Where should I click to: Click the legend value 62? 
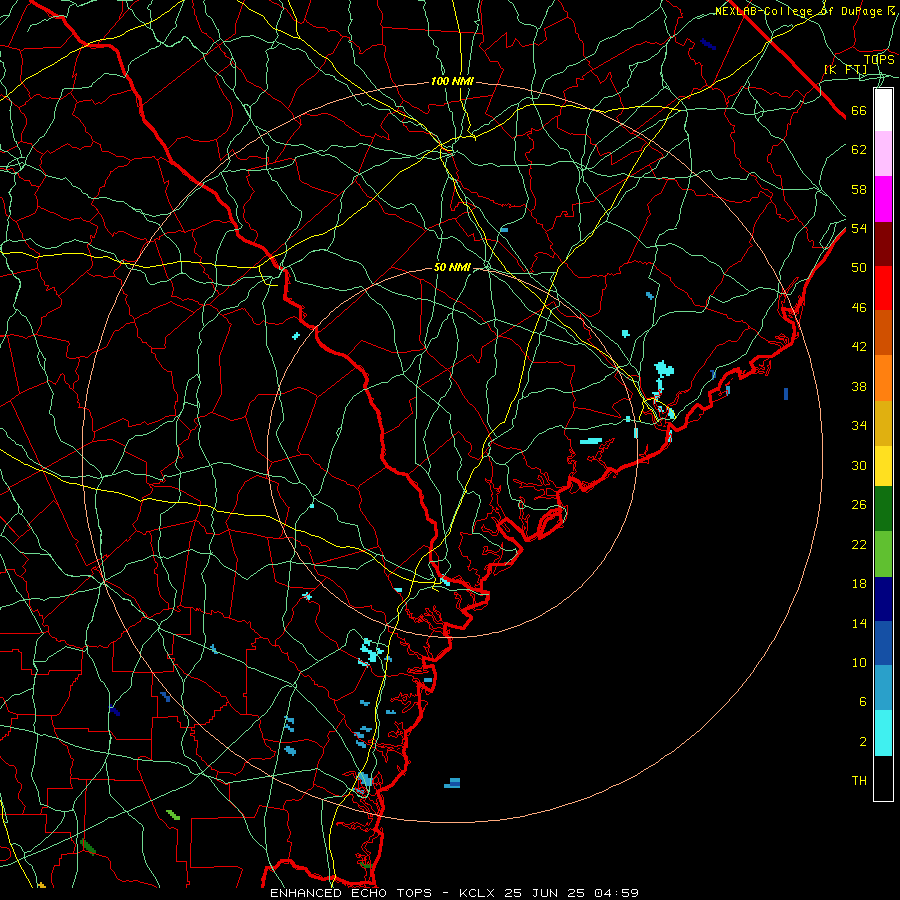tap(859, 150)
